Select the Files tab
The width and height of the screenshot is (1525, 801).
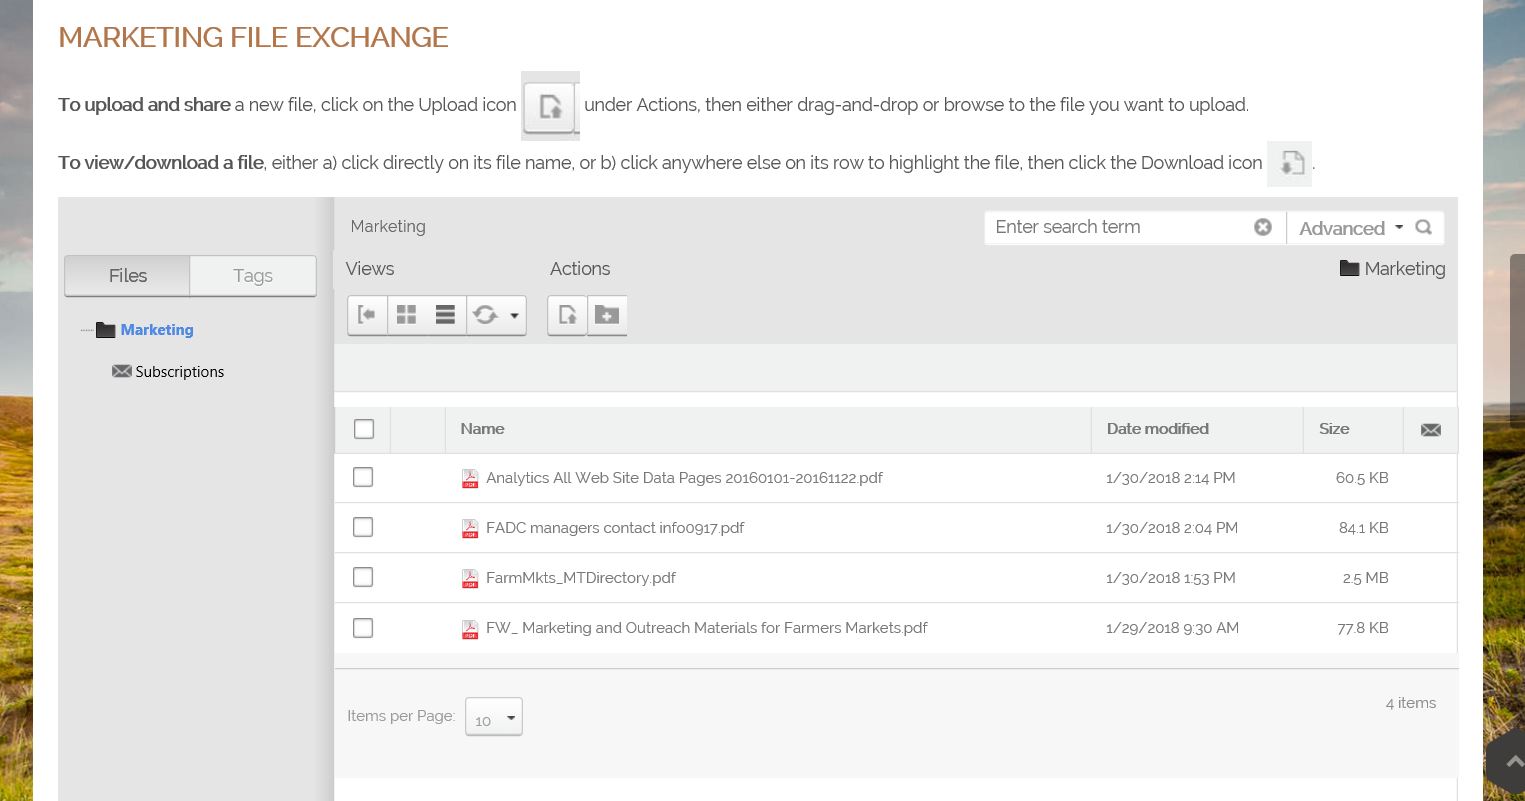click(x=127, y=275)
